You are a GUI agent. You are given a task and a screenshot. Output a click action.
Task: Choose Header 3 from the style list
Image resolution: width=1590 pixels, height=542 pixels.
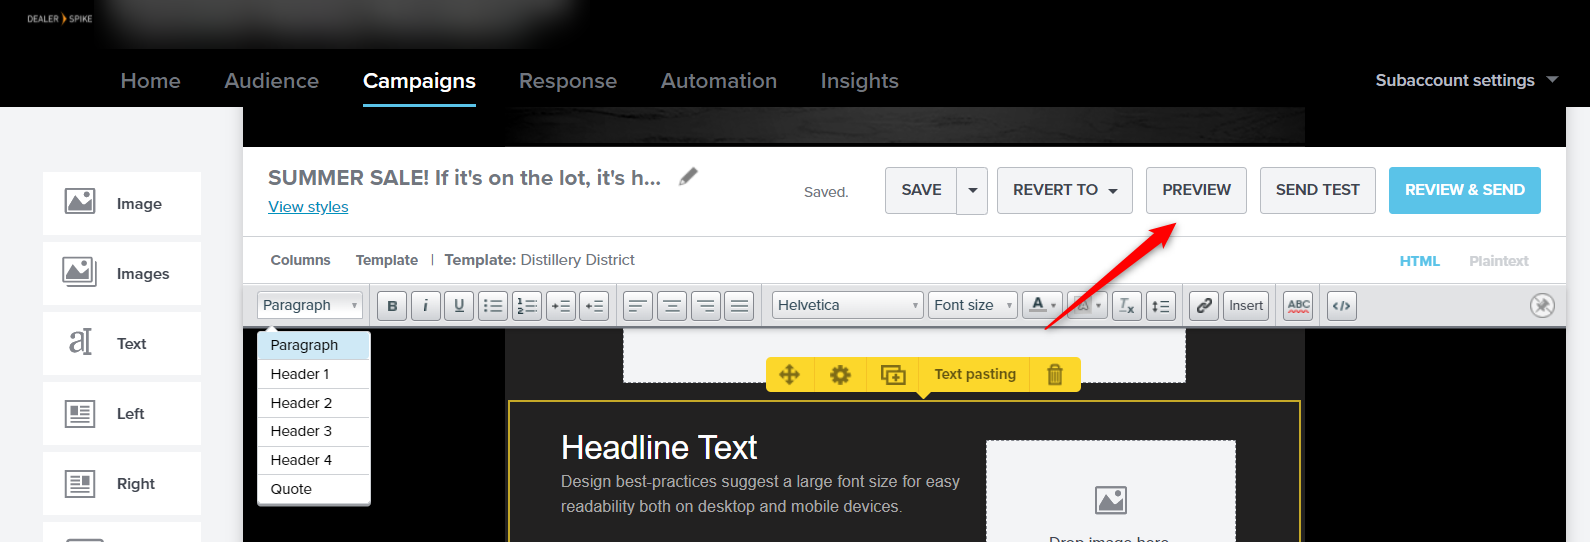(x=314, y=431)
